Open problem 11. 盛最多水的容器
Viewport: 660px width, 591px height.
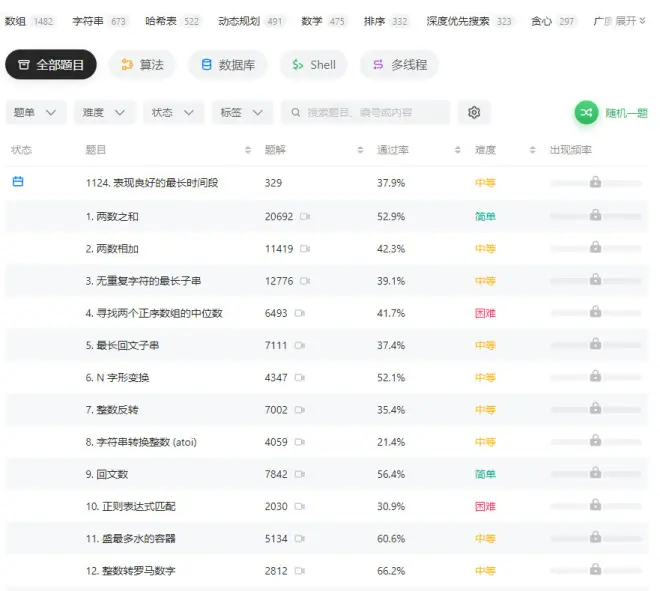(130, 539)
